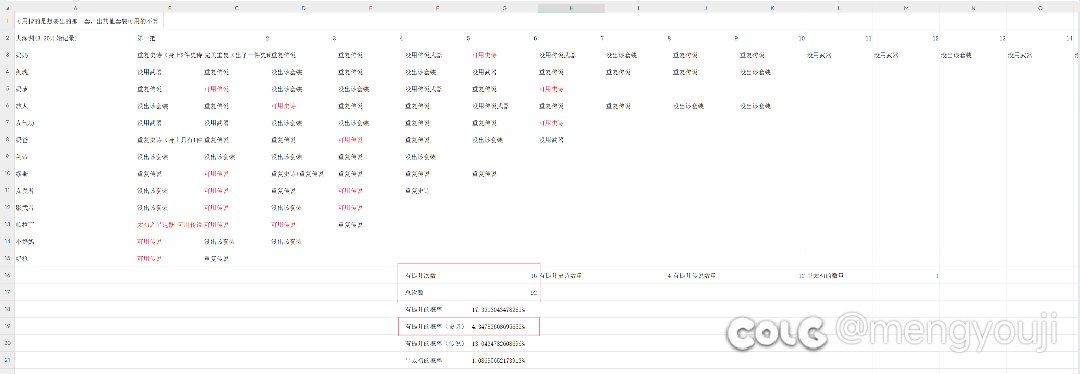Click the select-all corner of the grid
Image resolution: width=1080 pixels, height=374 pixels.
point(7,8)
